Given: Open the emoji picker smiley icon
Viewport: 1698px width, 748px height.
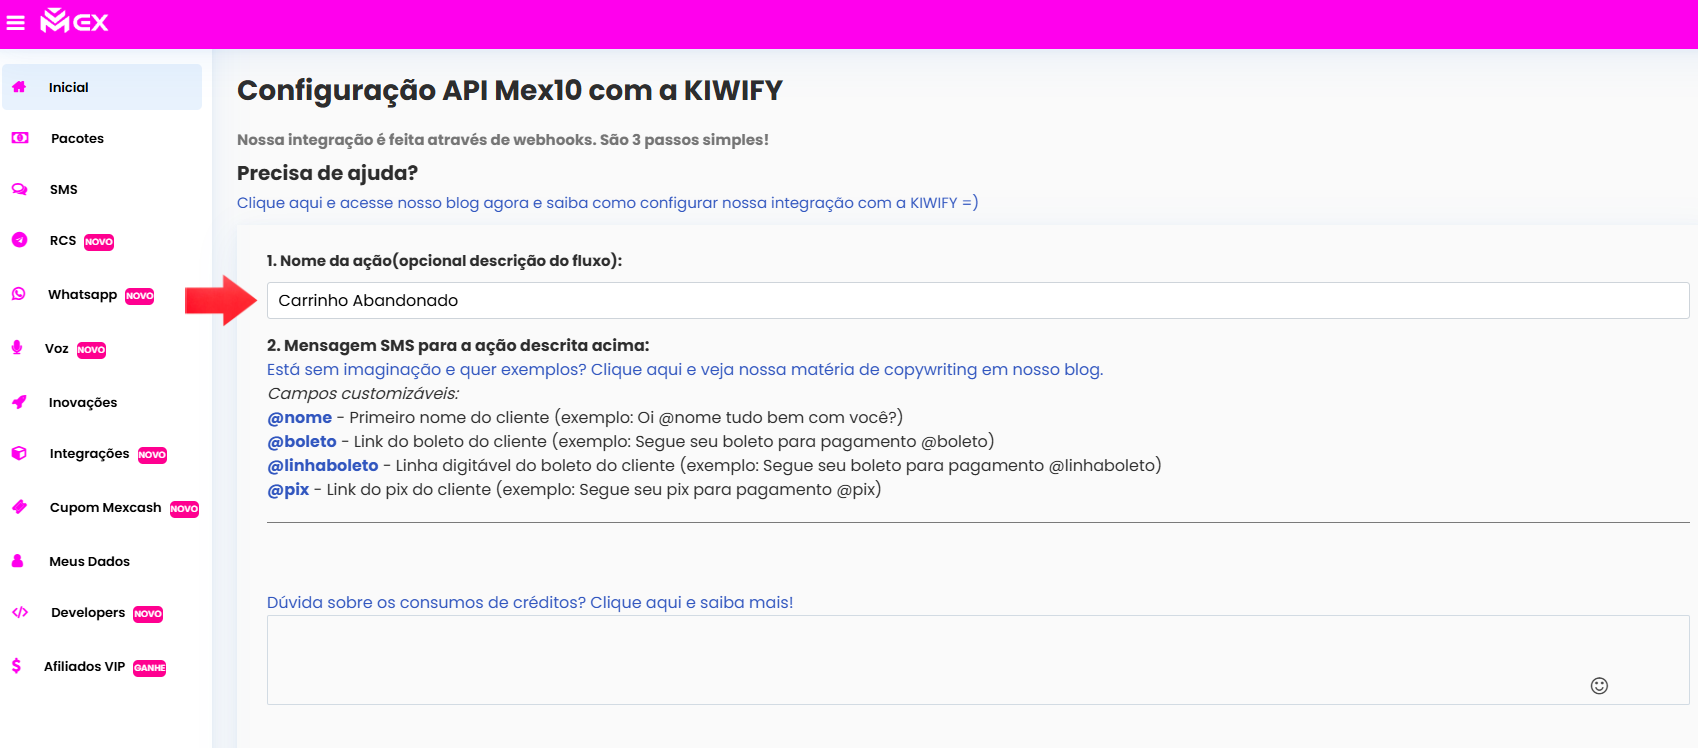Looking at the screenshot, I should (x=1599, y=685).
